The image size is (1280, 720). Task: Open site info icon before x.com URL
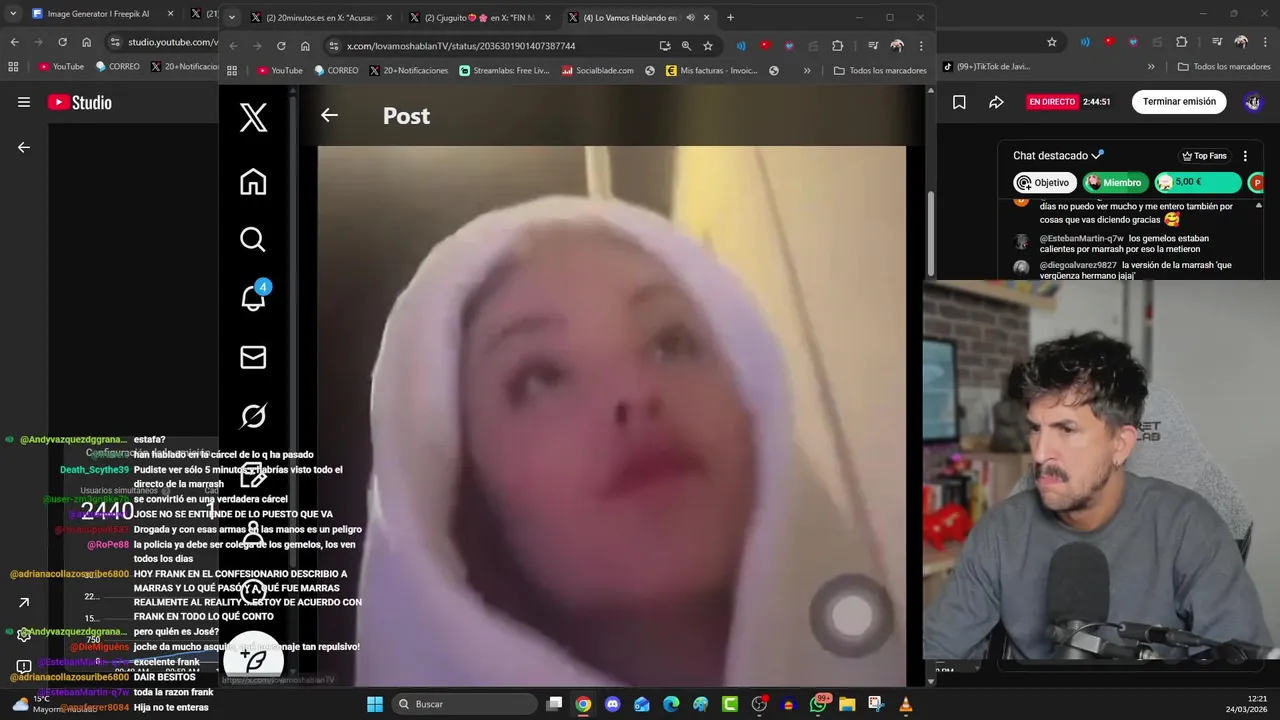(334, 46)
